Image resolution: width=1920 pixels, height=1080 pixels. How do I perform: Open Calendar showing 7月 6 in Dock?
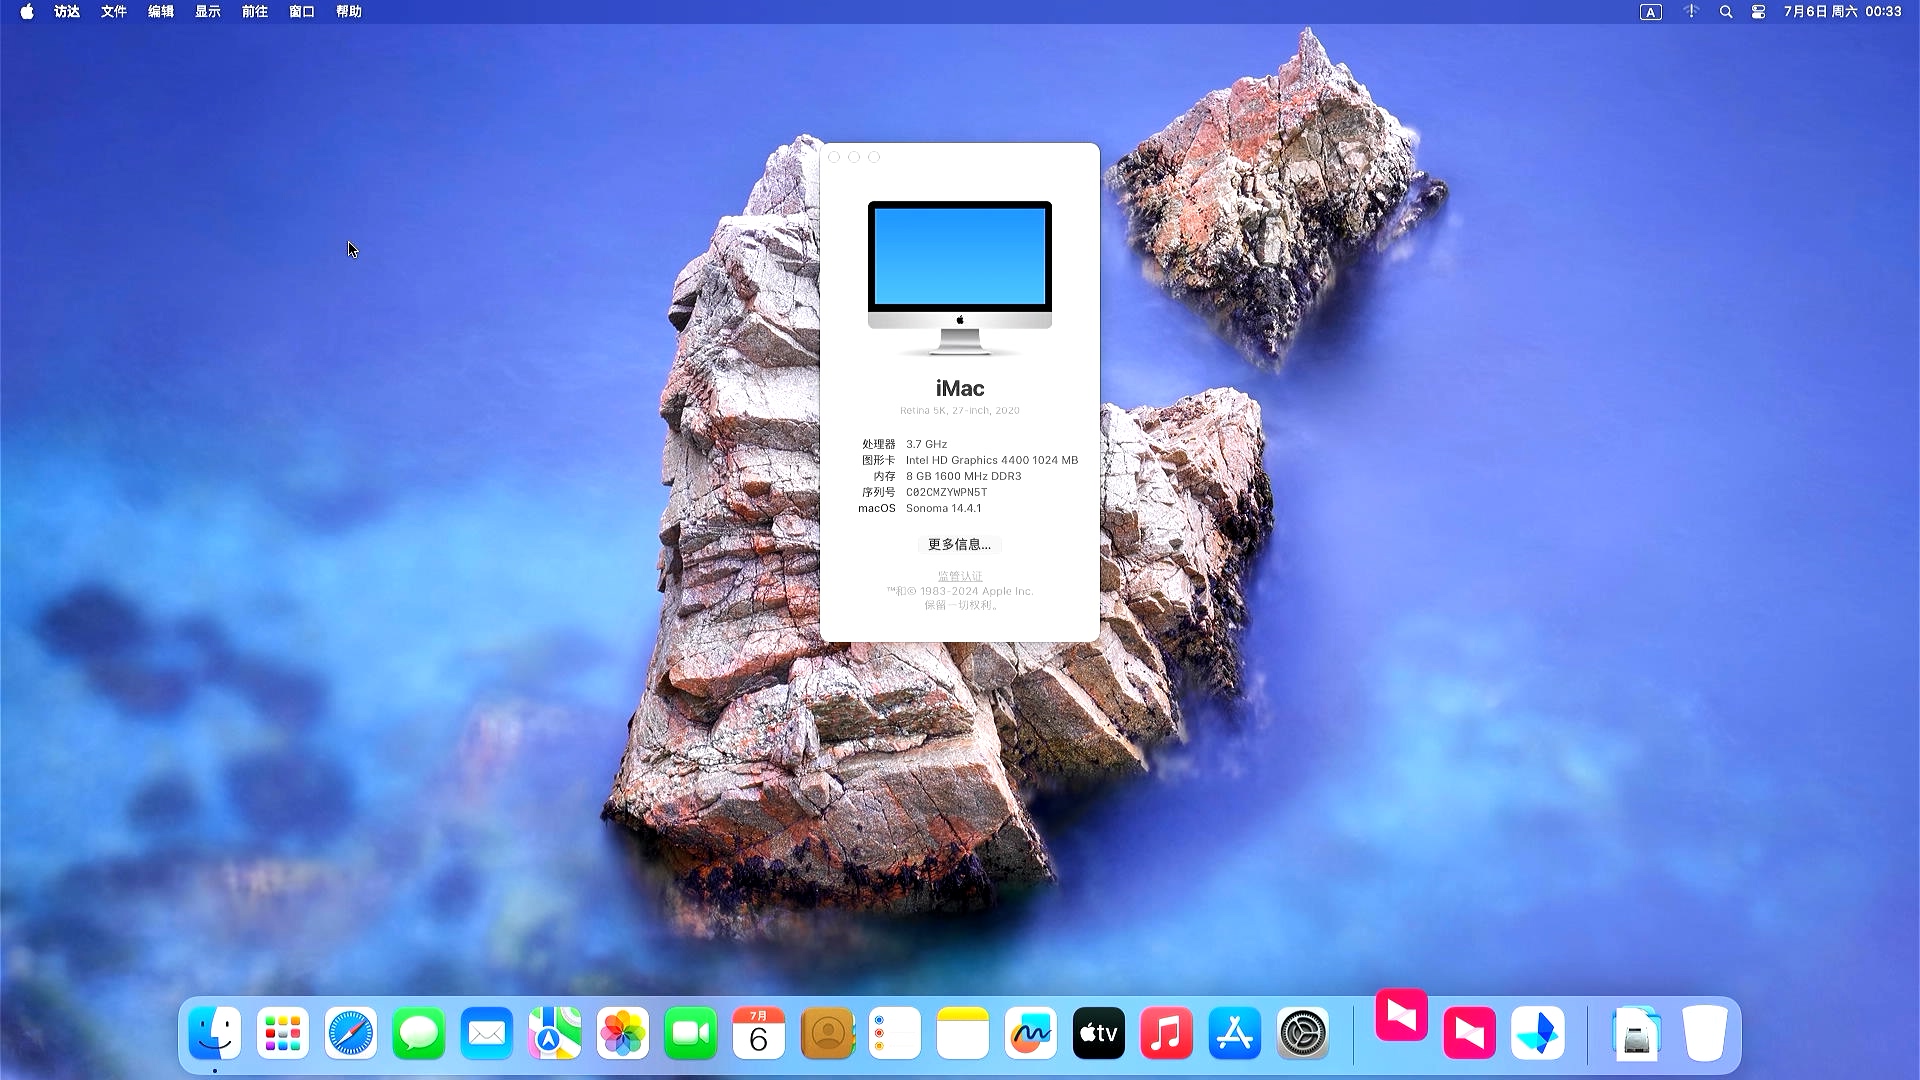pos(759,1034)
